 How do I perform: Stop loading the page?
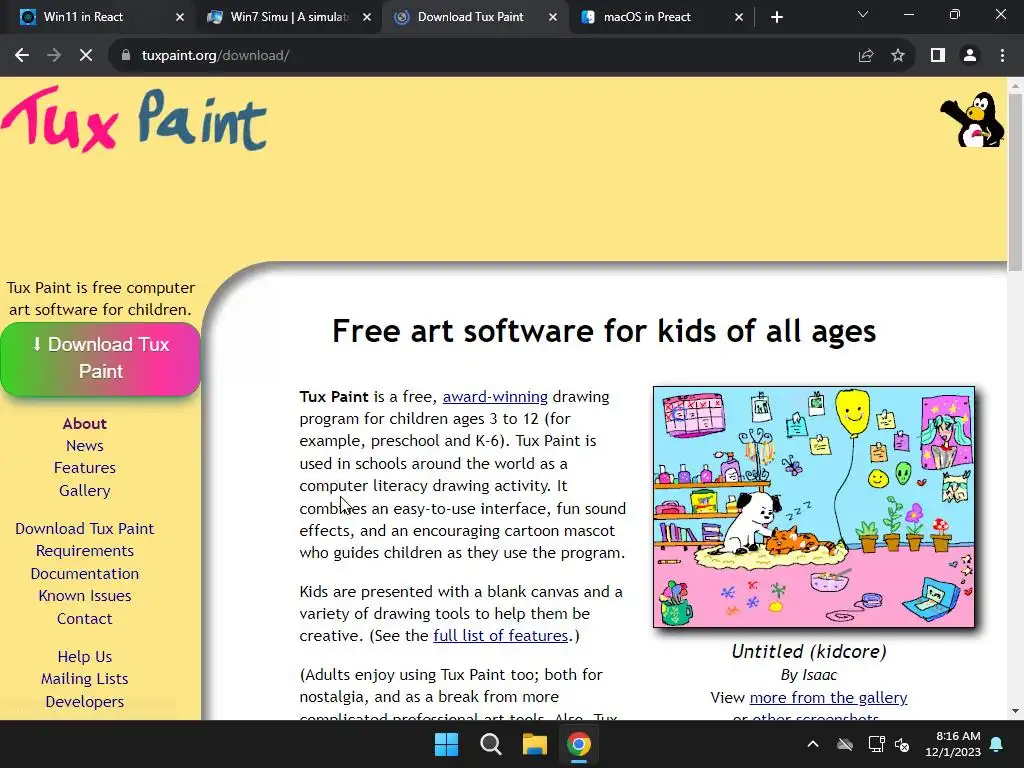86,56
